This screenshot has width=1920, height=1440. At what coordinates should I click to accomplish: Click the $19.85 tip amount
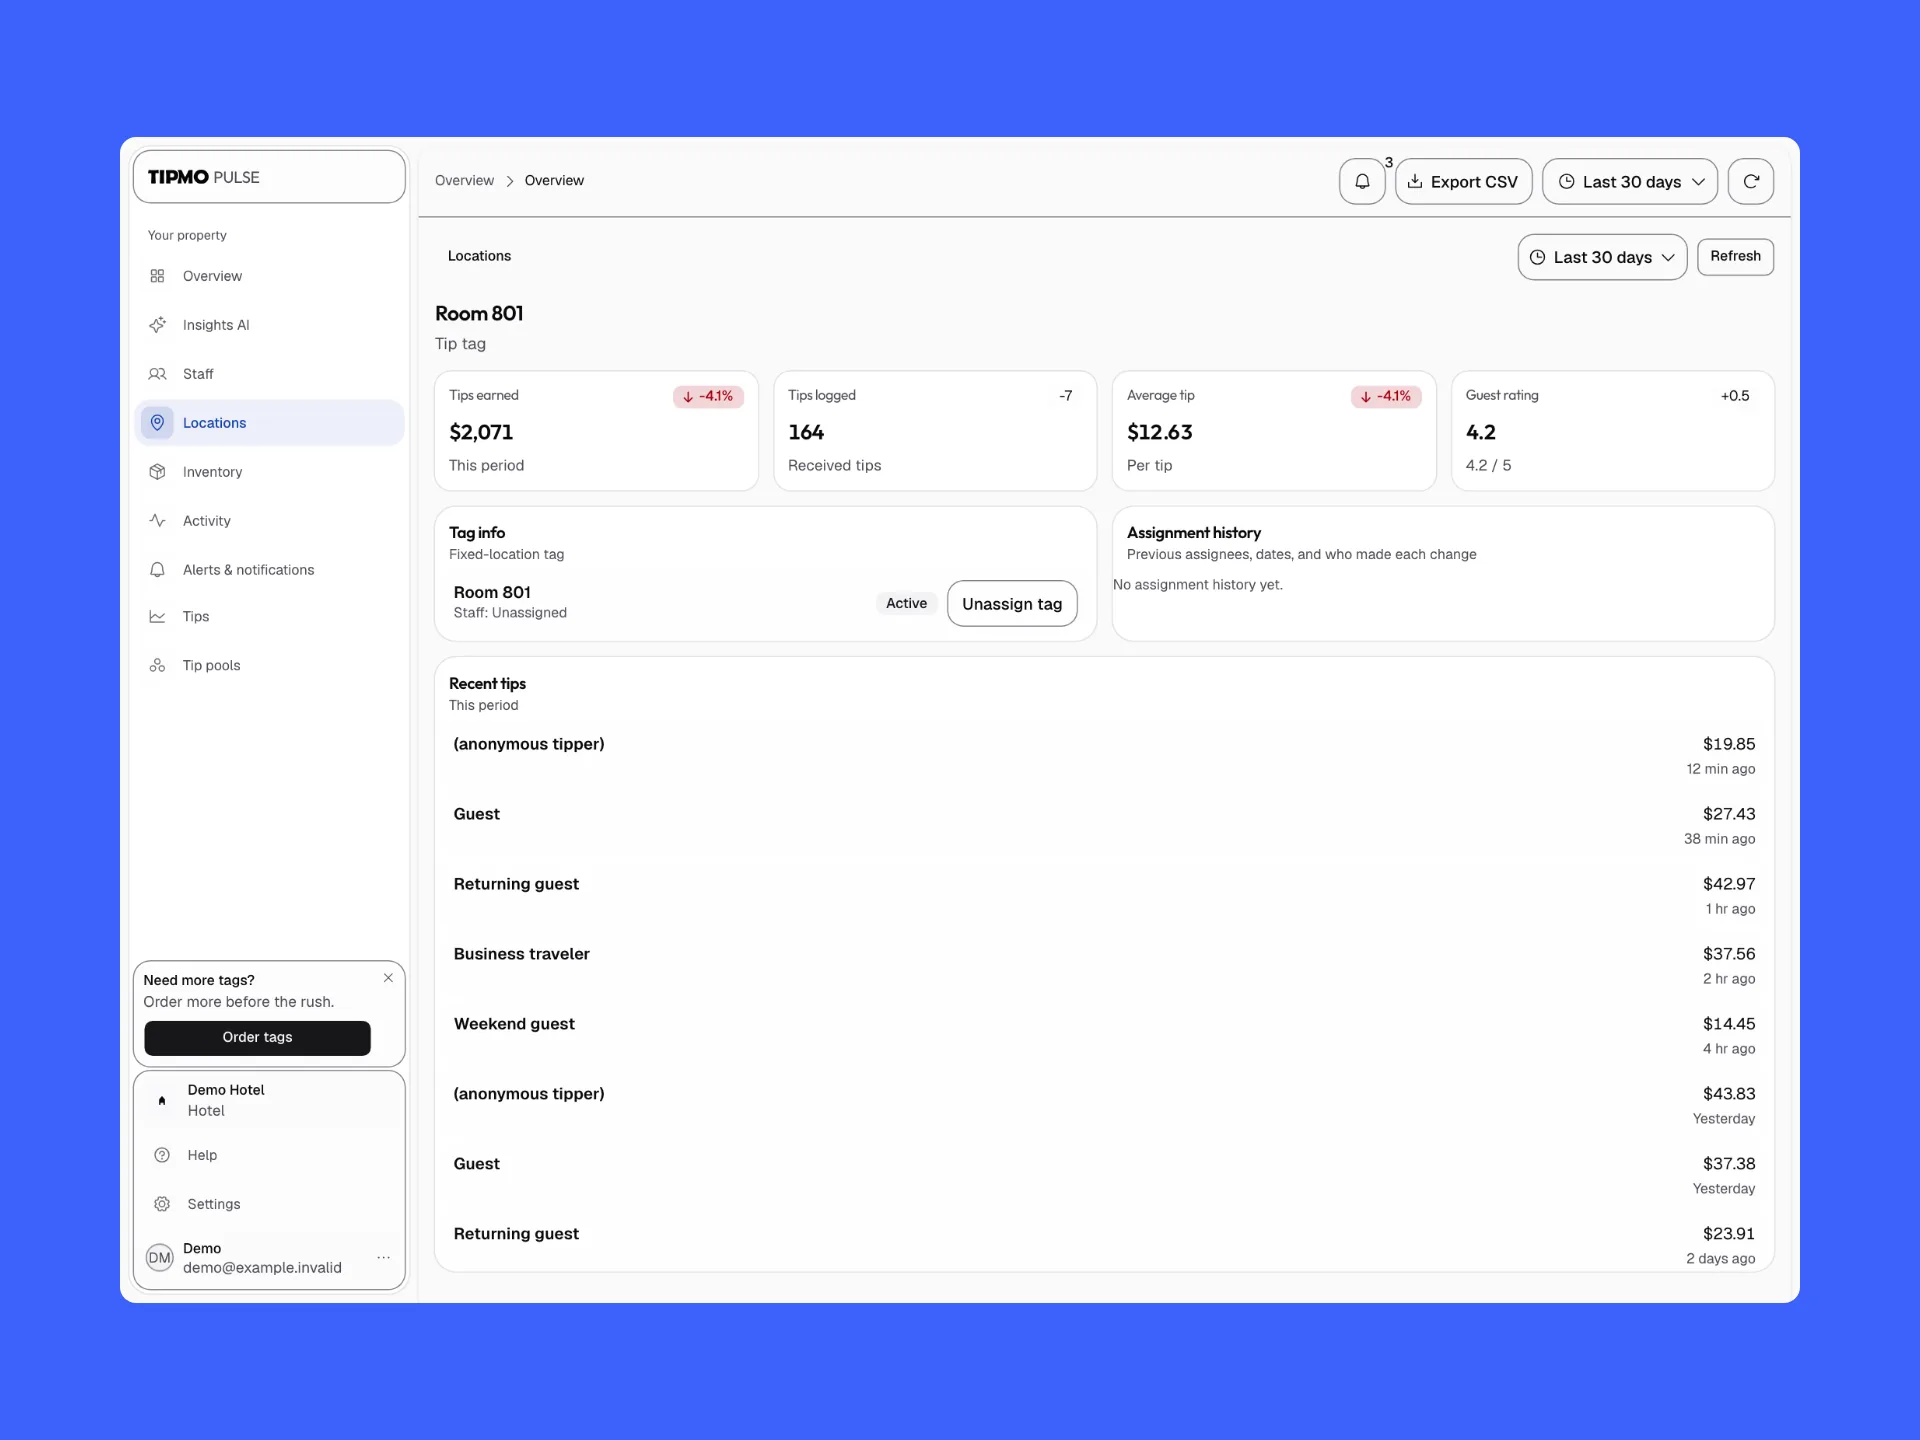point(1729,744)
